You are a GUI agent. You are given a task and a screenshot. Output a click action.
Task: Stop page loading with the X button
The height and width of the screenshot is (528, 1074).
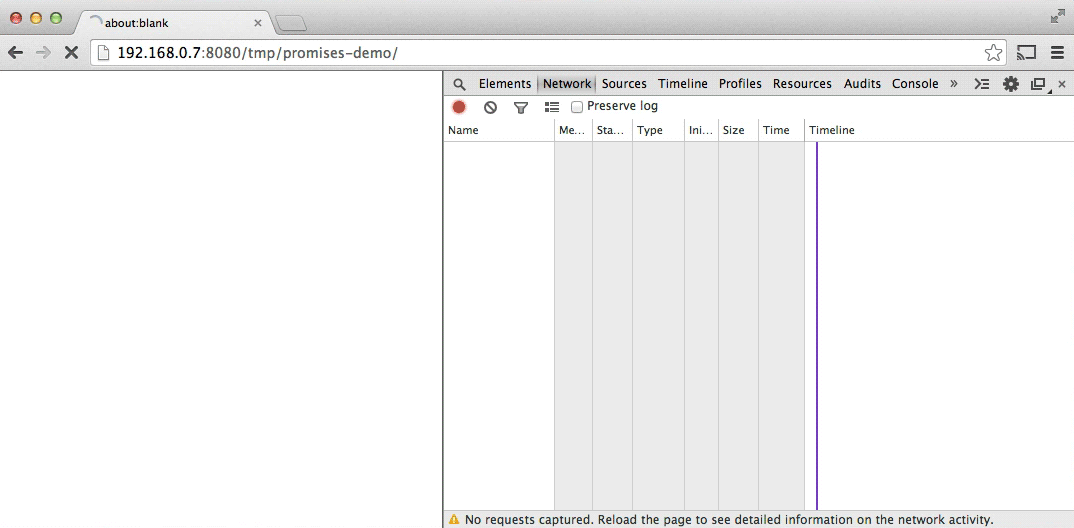71,53
